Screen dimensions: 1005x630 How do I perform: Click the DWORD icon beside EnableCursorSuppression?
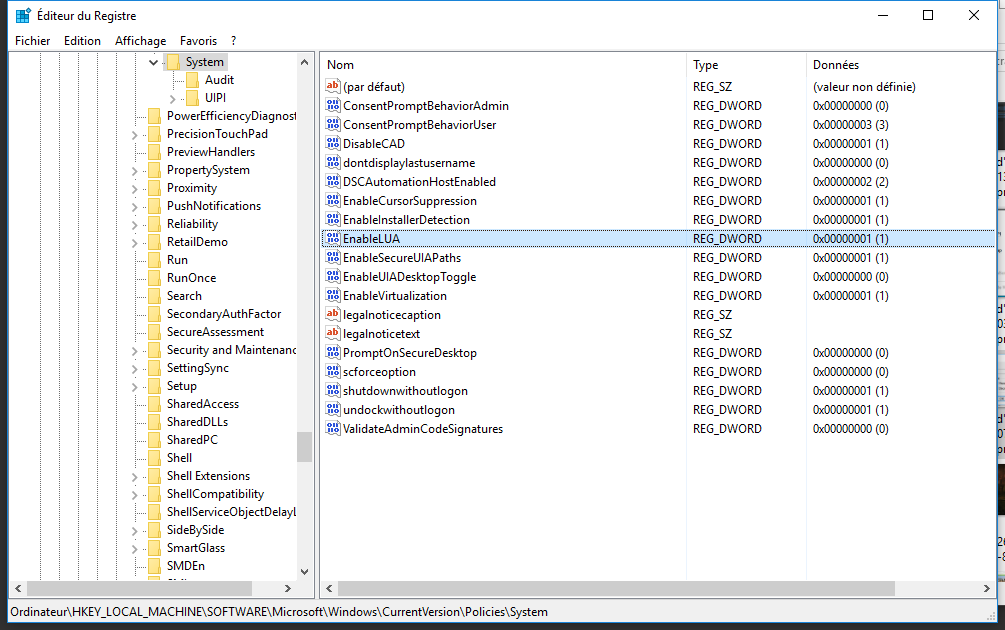click(333, 201)
